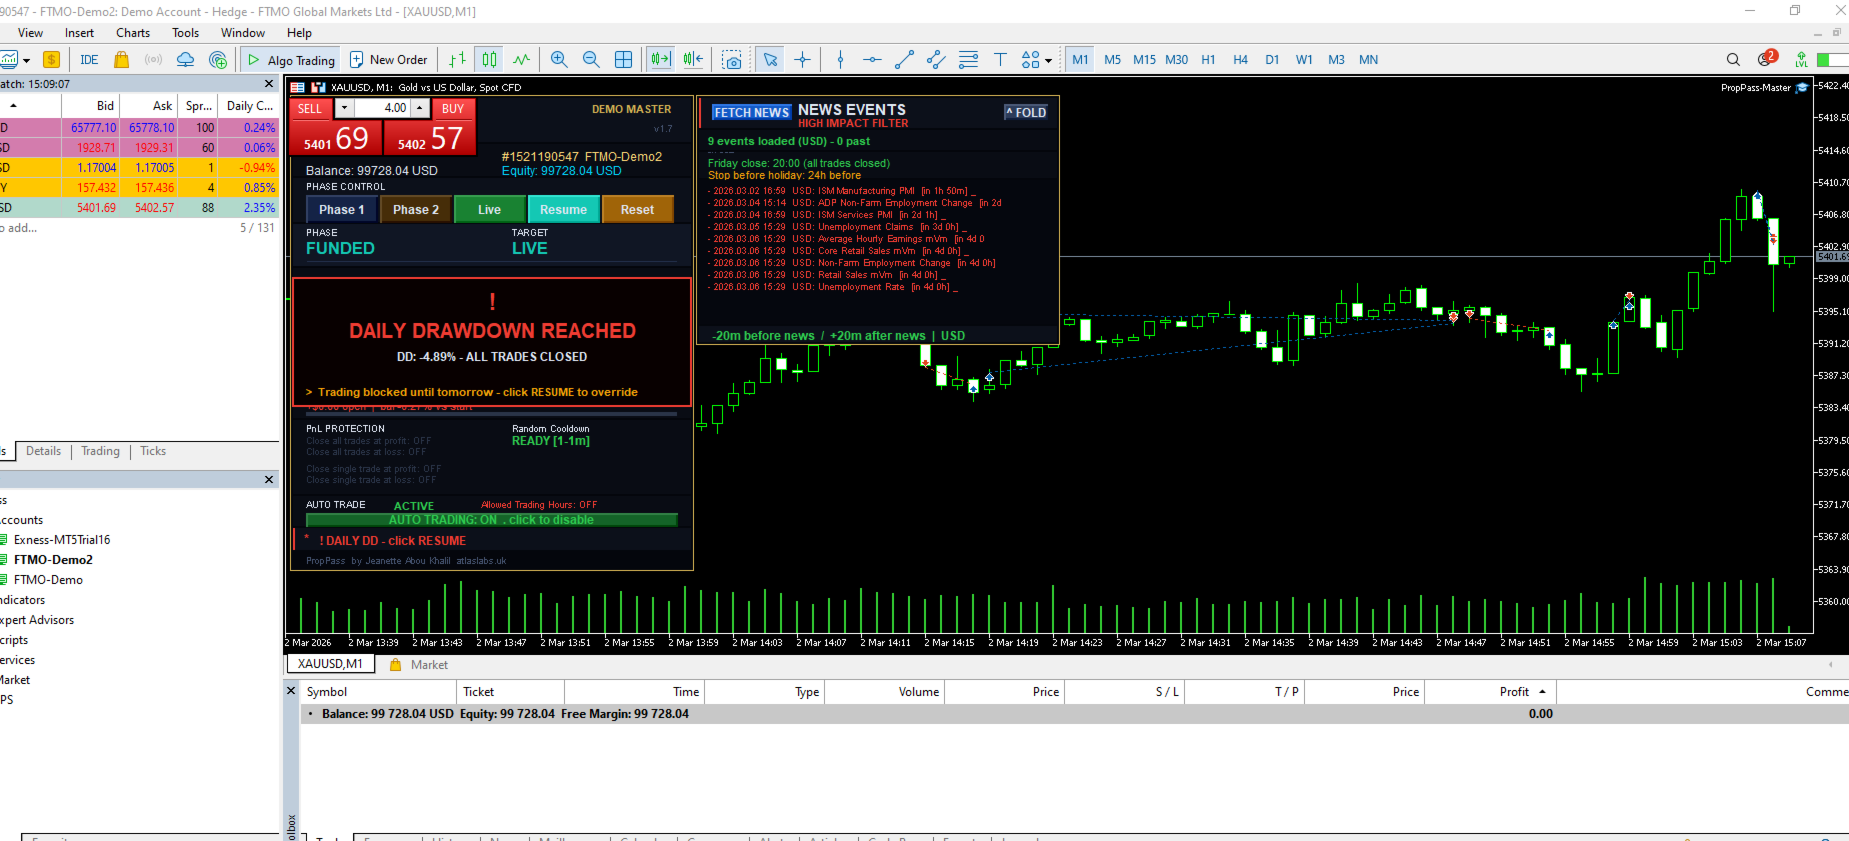Toggle Close single trade at profit
Image resolution: width=1849 pixels, height=841 pixels.
click(373, 469)
